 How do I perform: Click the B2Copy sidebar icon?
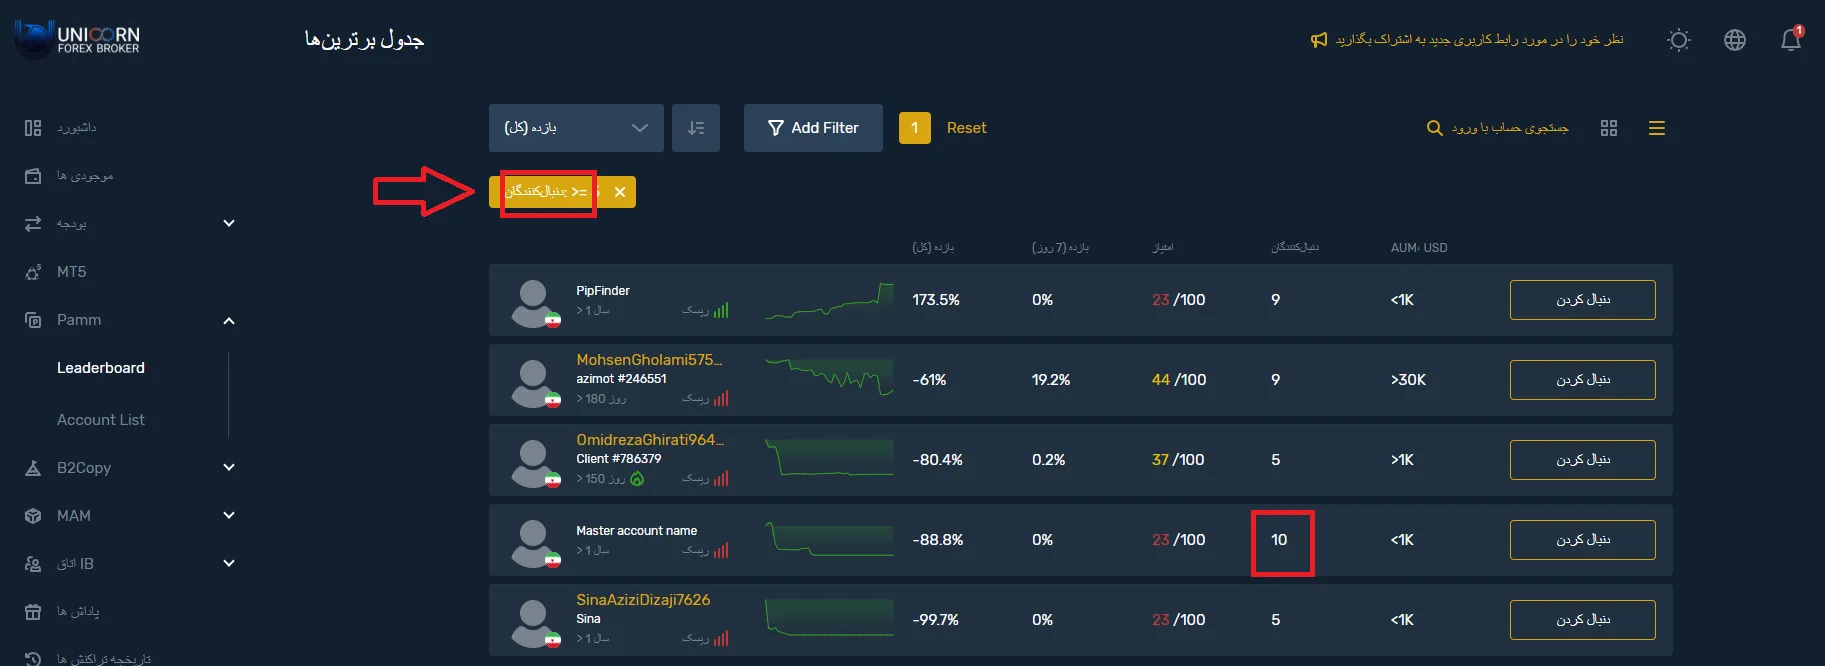tap(33, 468)
